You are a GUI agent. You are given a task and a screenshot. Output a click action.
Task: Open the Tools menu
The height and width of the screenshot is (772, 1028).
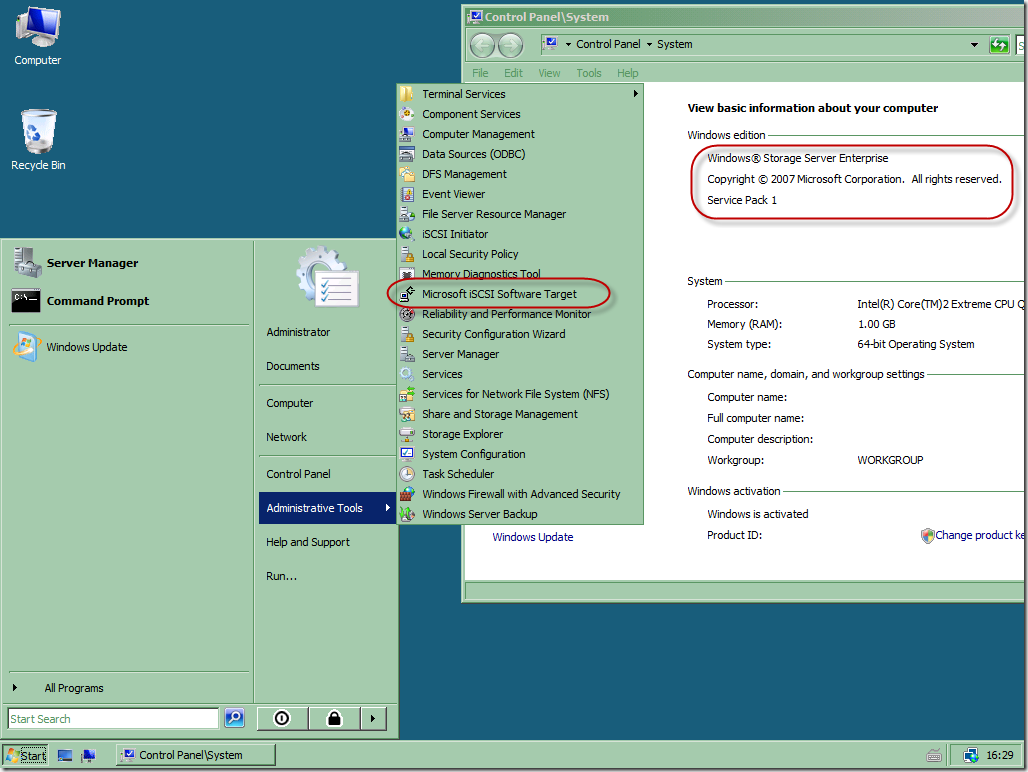pyautogui.click(x=589, y=73)
